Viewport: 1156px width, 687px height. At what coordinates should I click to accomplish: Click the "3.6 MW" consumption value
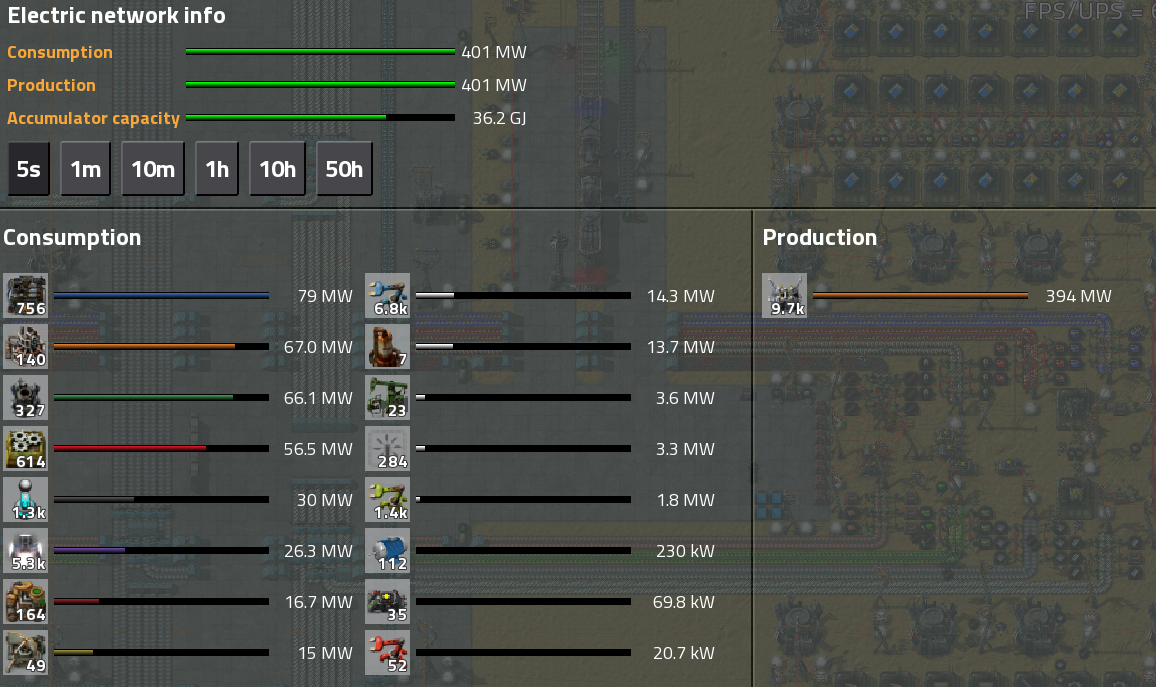click(x=685, y=398)
